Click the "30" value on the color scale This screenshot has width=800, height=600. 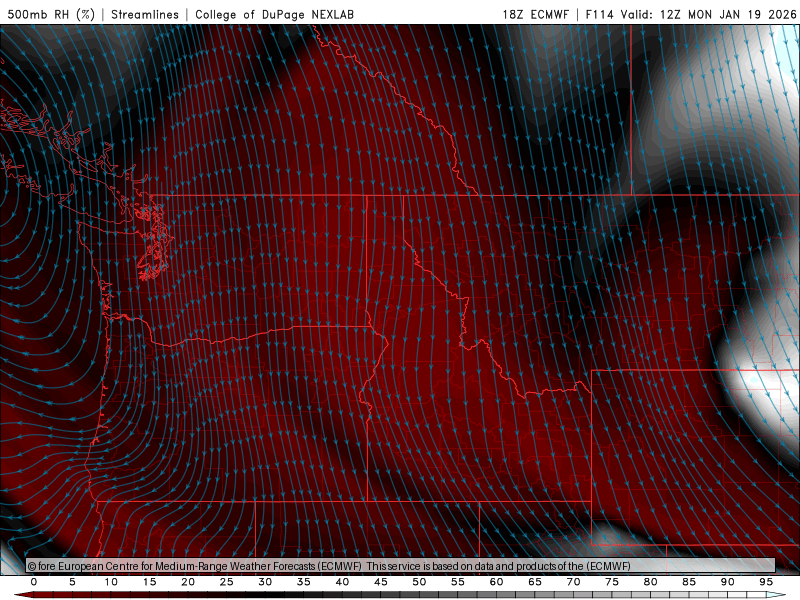265,582
